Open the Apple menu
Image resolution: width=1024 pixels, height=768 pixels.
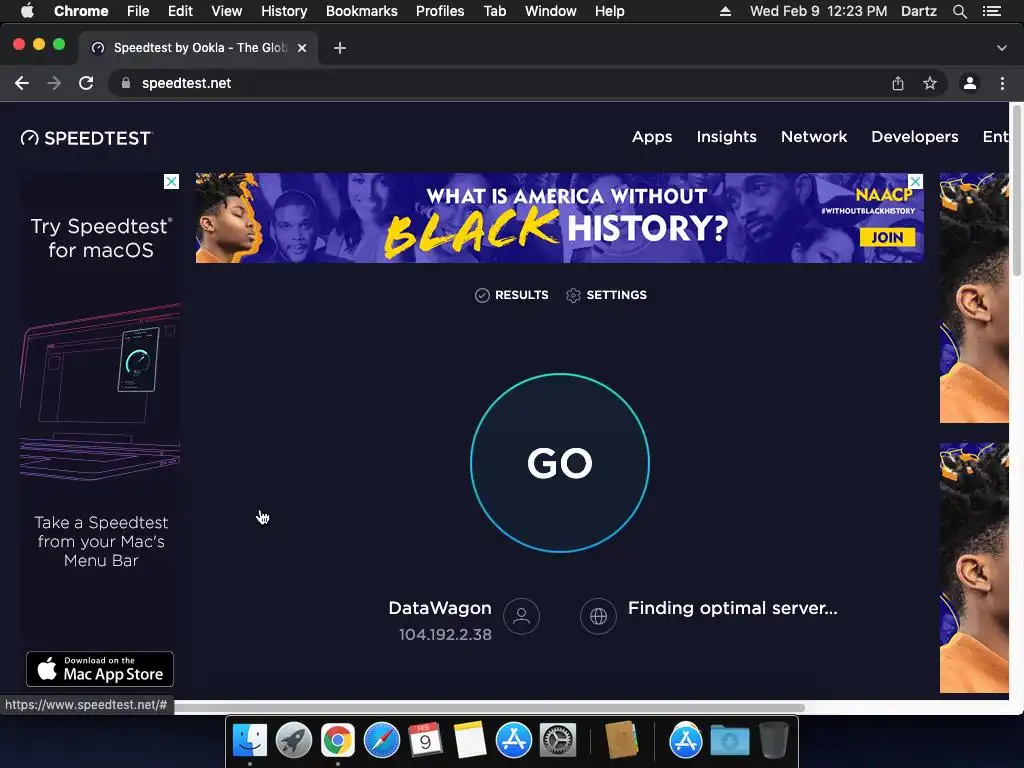(27, 11)
